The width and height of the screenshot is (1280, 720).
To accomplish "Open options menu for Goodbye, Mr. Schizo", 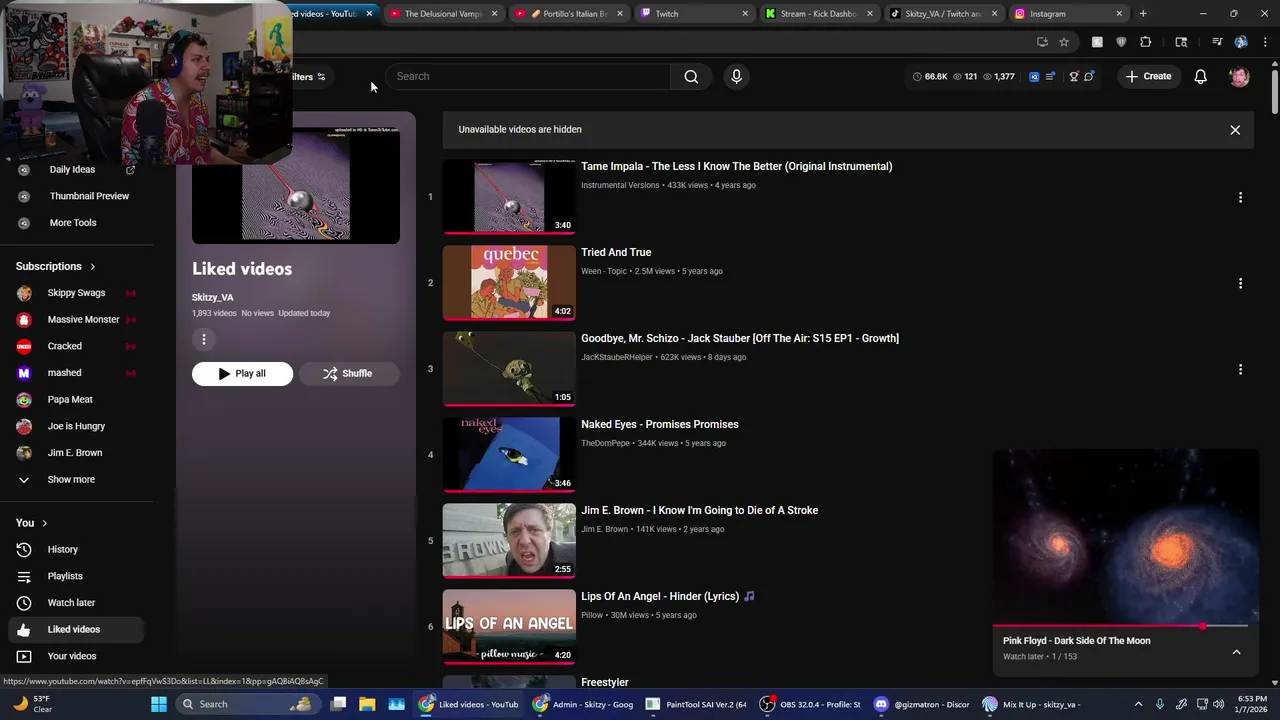I will point(1240,370).
